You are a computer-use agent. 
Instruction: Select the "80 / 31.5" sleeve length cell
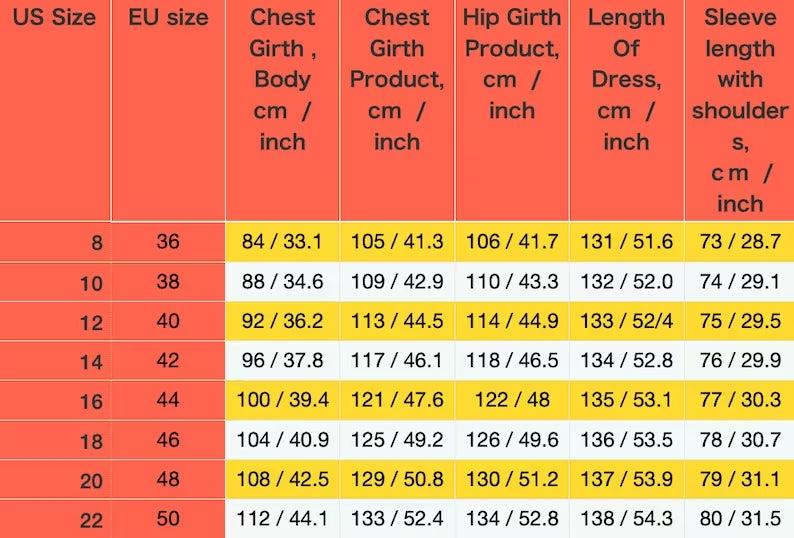tap(740, 519)
